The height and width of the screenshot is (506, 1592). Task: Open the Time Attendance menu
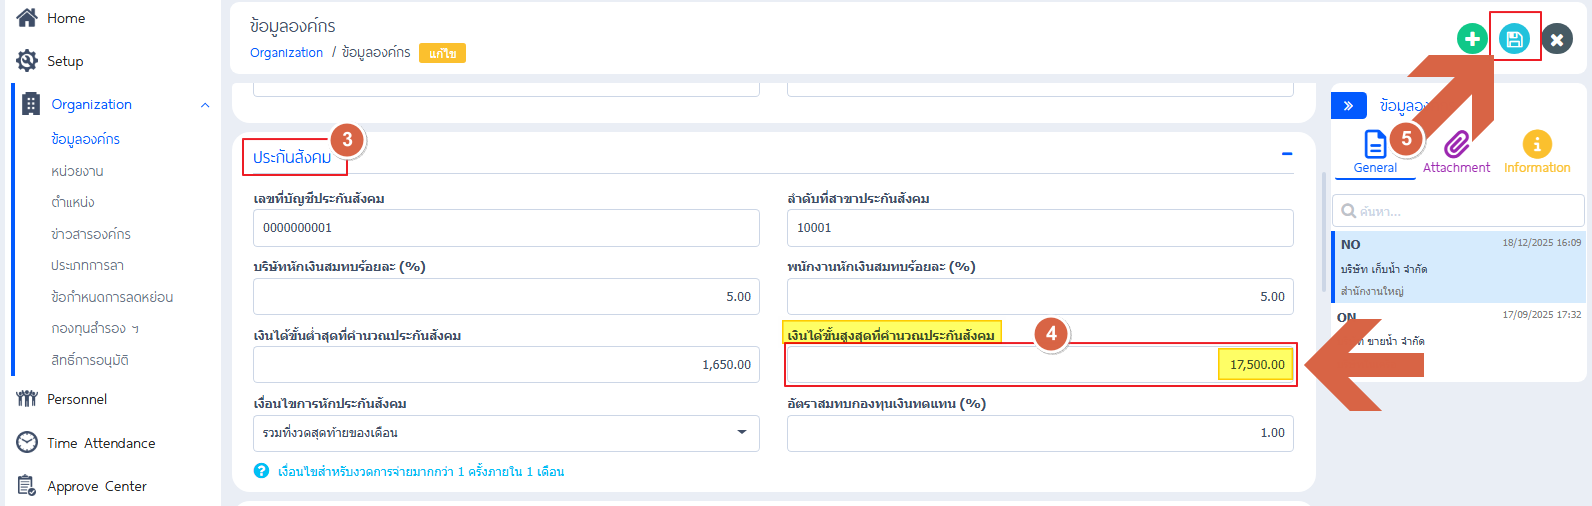tap(101, 443)
